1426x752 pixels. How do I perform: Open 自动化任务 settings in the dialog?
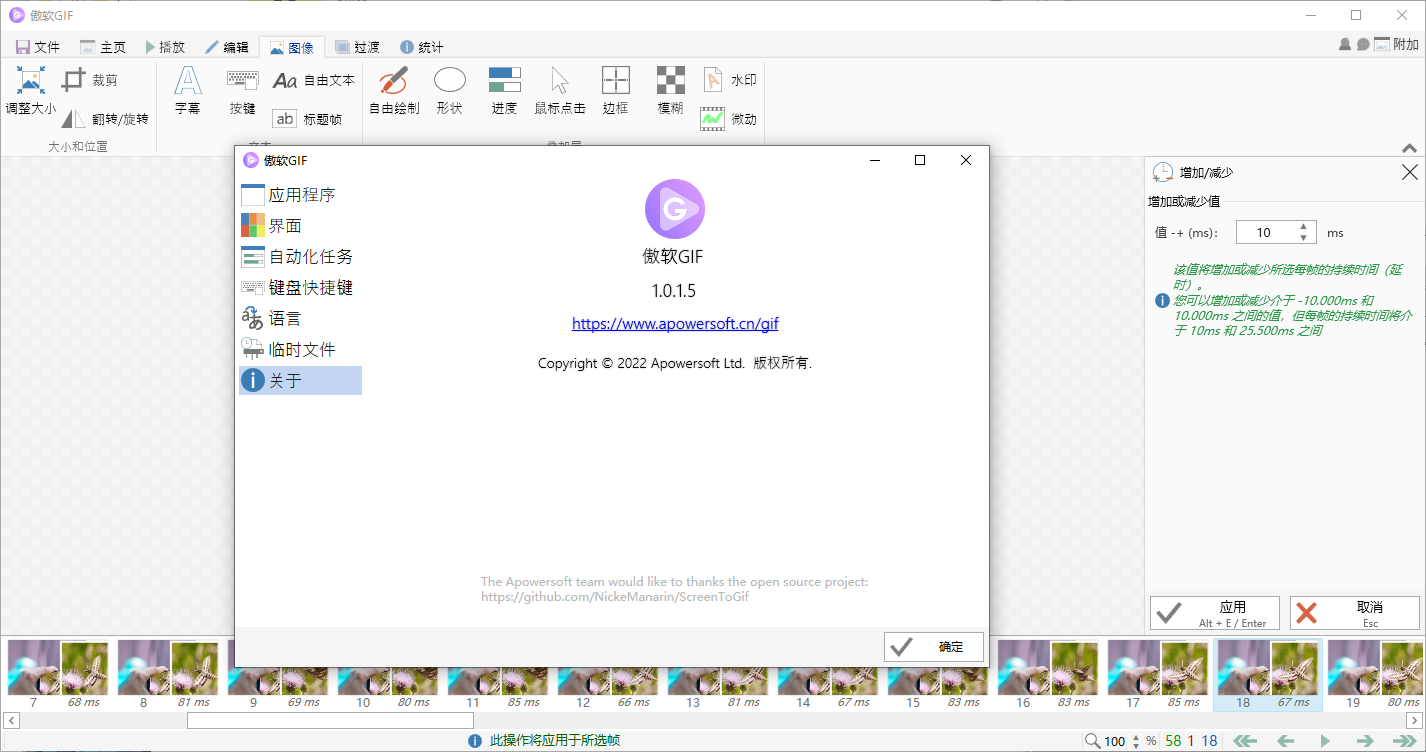tap(300, 257)
